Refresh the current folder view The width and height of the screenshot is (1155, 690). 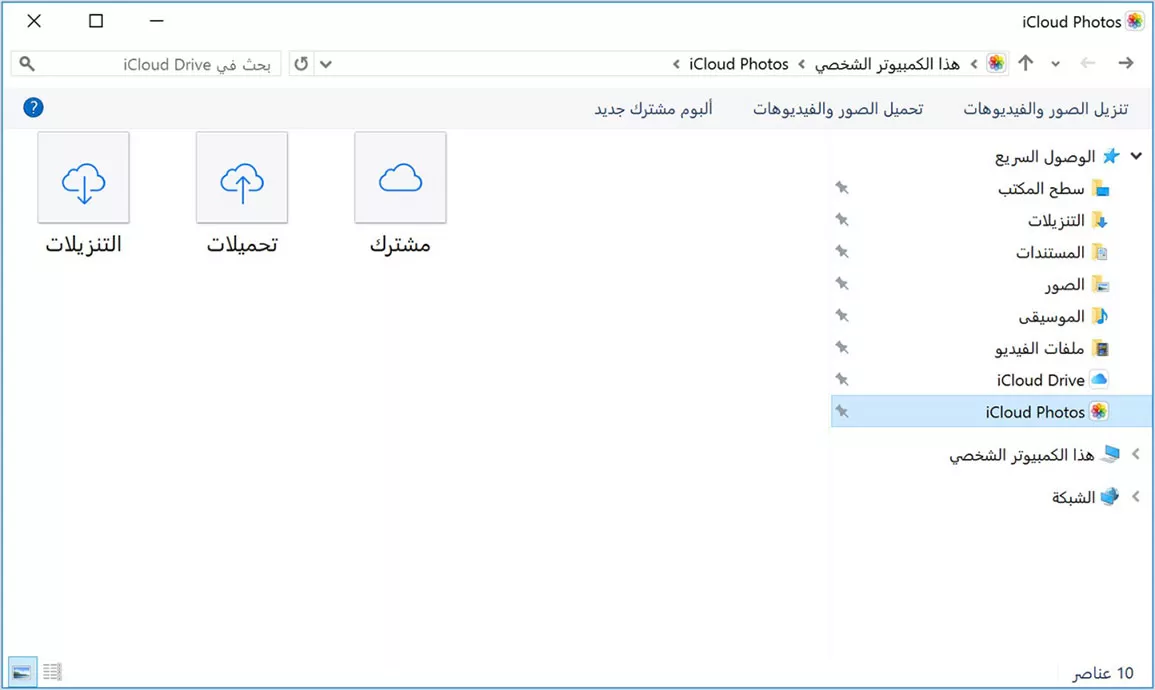pyautogui.click(x=301, y=64)
